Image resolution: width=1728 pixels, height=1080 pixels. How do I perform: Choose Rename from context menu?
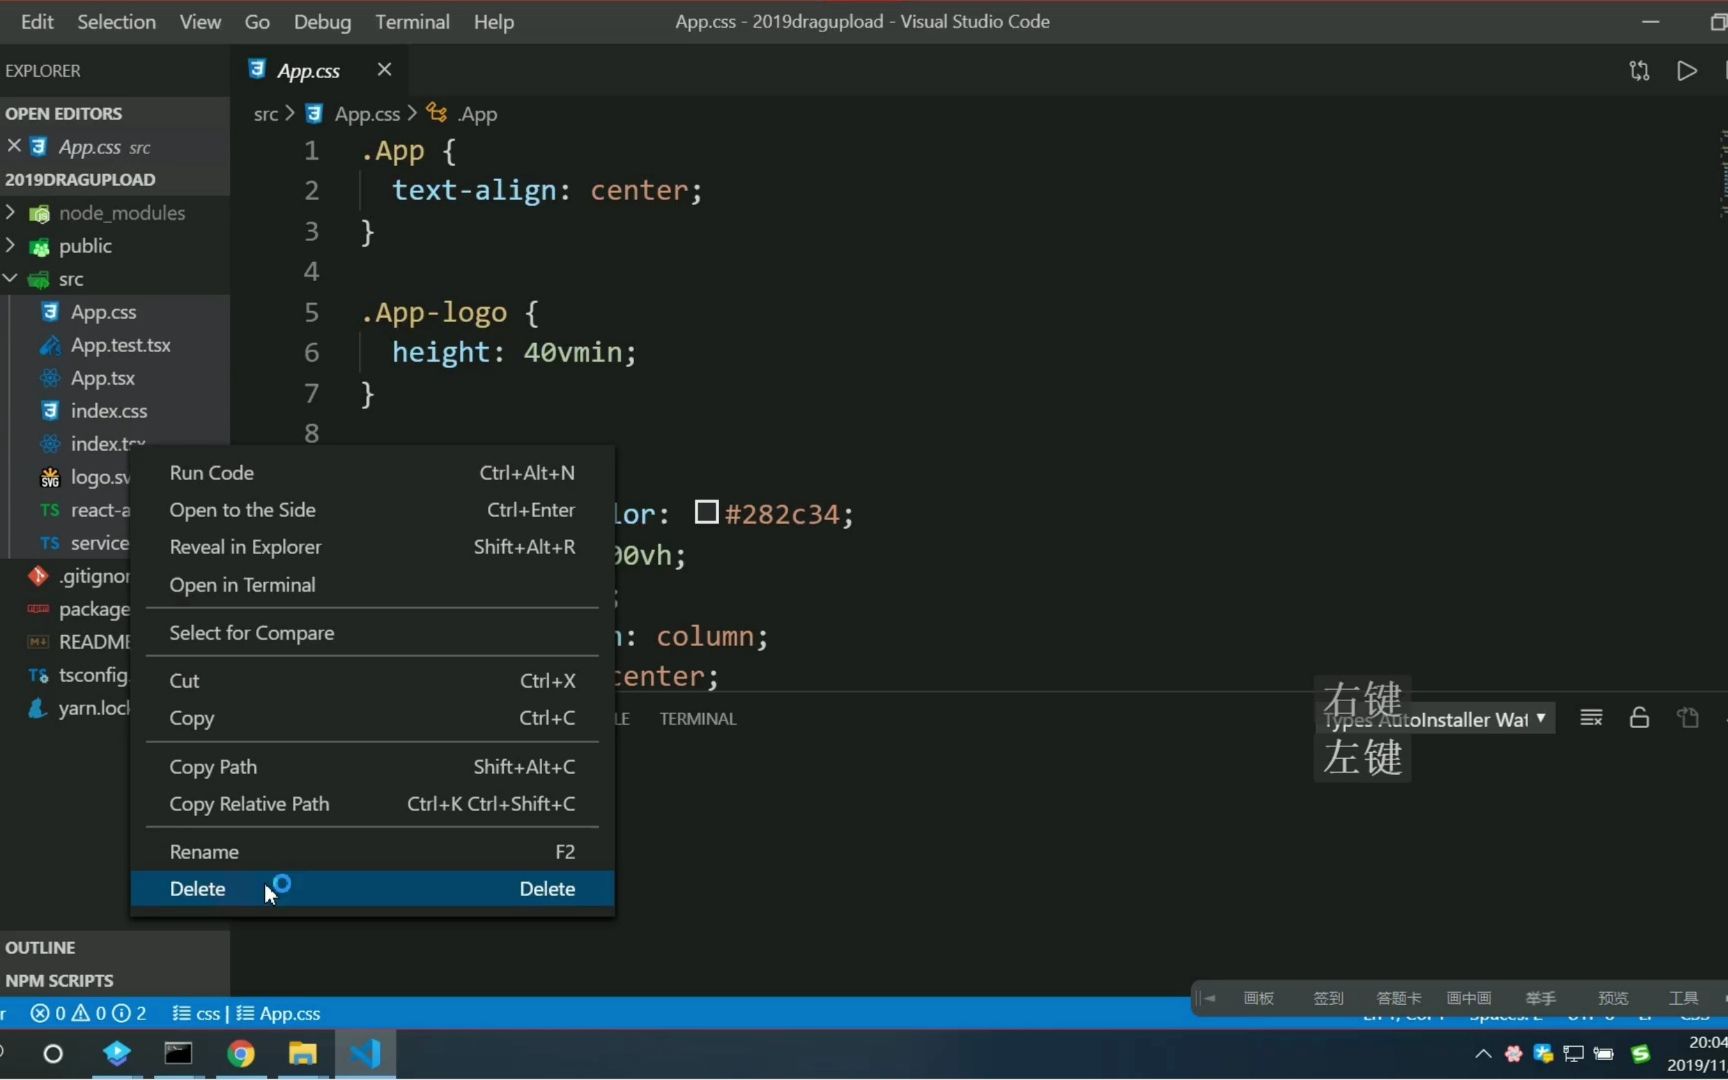coord(372,852)
